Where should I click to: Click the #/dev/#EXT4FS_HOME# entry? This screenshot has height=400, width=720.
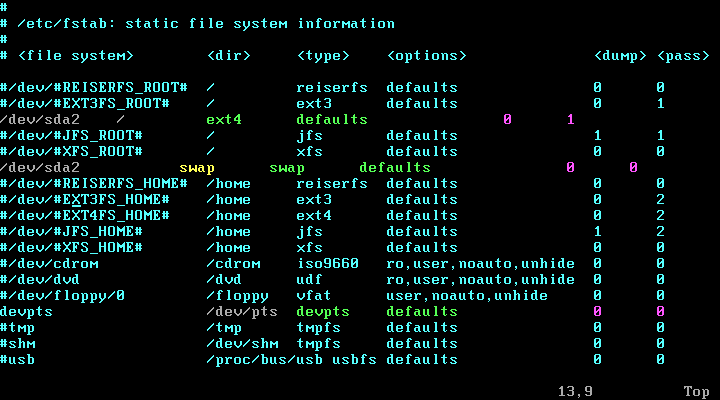[85, 216]
